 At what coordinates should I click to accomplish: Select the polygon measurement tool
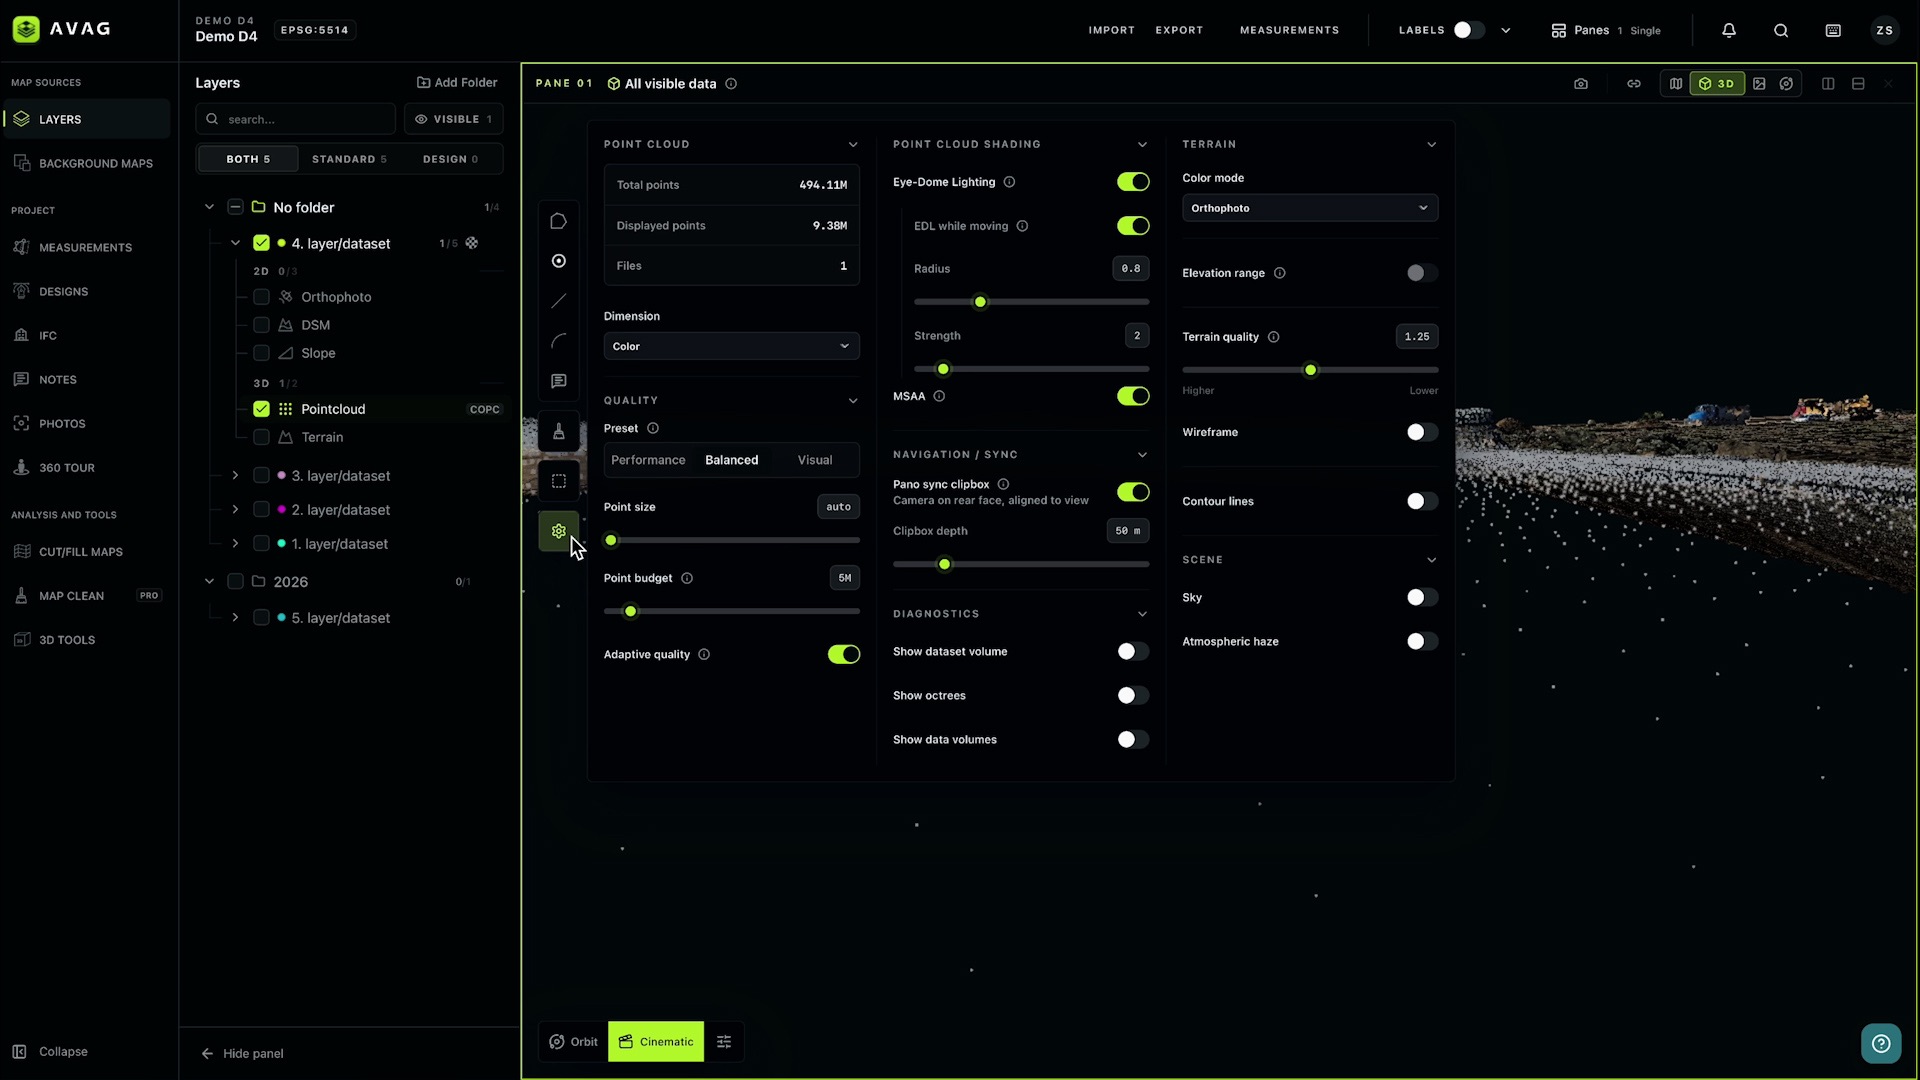[559, 221]
